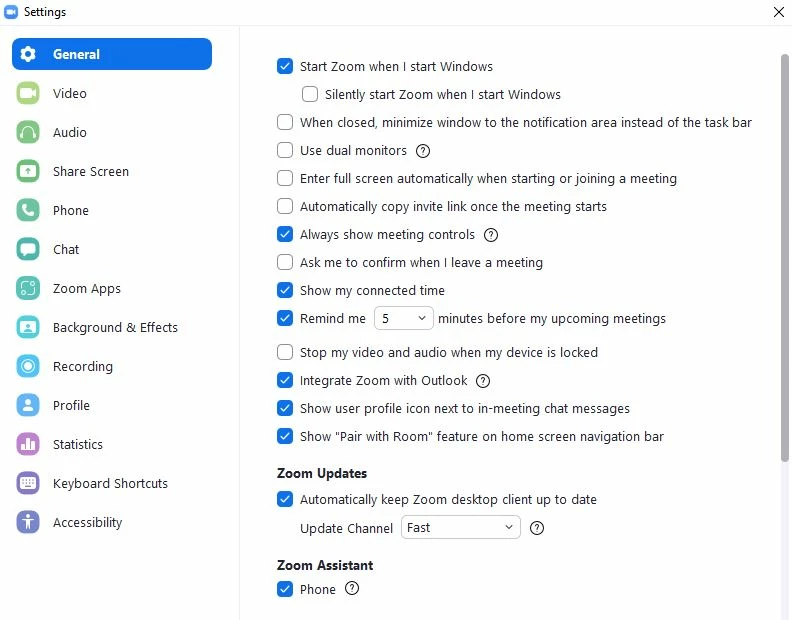Click the Recording circle sidebar icon
This screenshot has height=620, width=792.
(28, 366)
